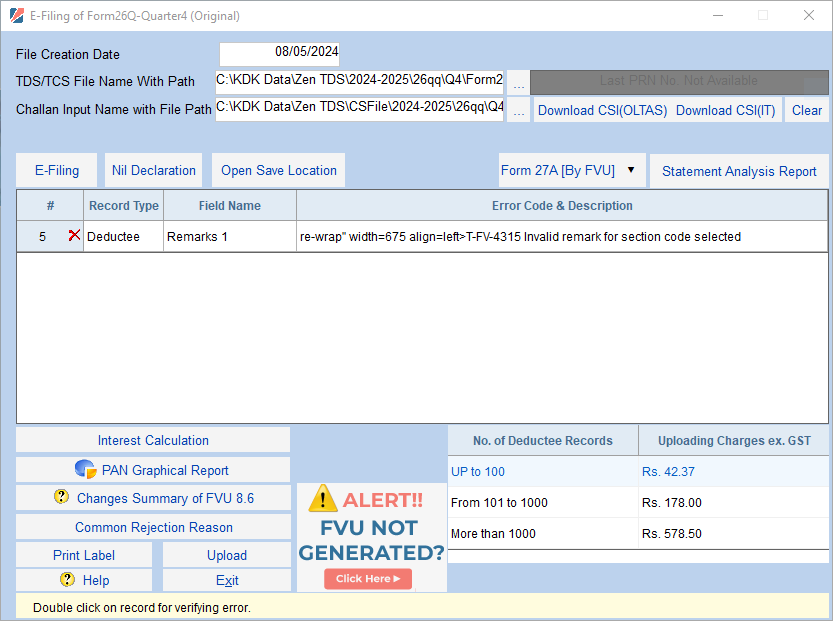The height and width of the screenshot is (621, 833).
Task: Click the PAN Graphical Report pie chart icon
Action: coord(85,470)
